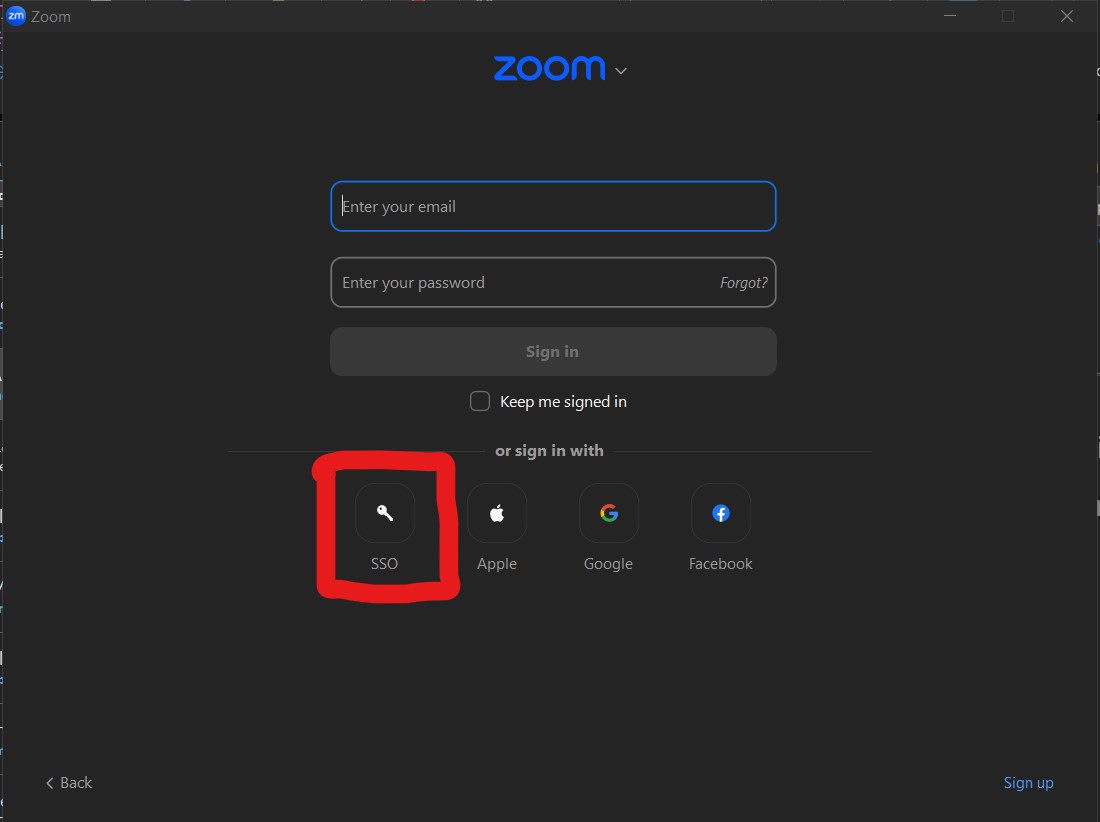Click the Keep me signed in label
This screenshot has width=1100, height=822.
point(563,401)
